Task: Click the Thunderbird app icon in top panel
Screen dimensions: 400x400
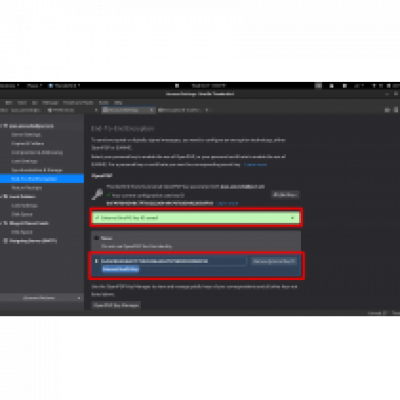Action: [x=51, y=86]
